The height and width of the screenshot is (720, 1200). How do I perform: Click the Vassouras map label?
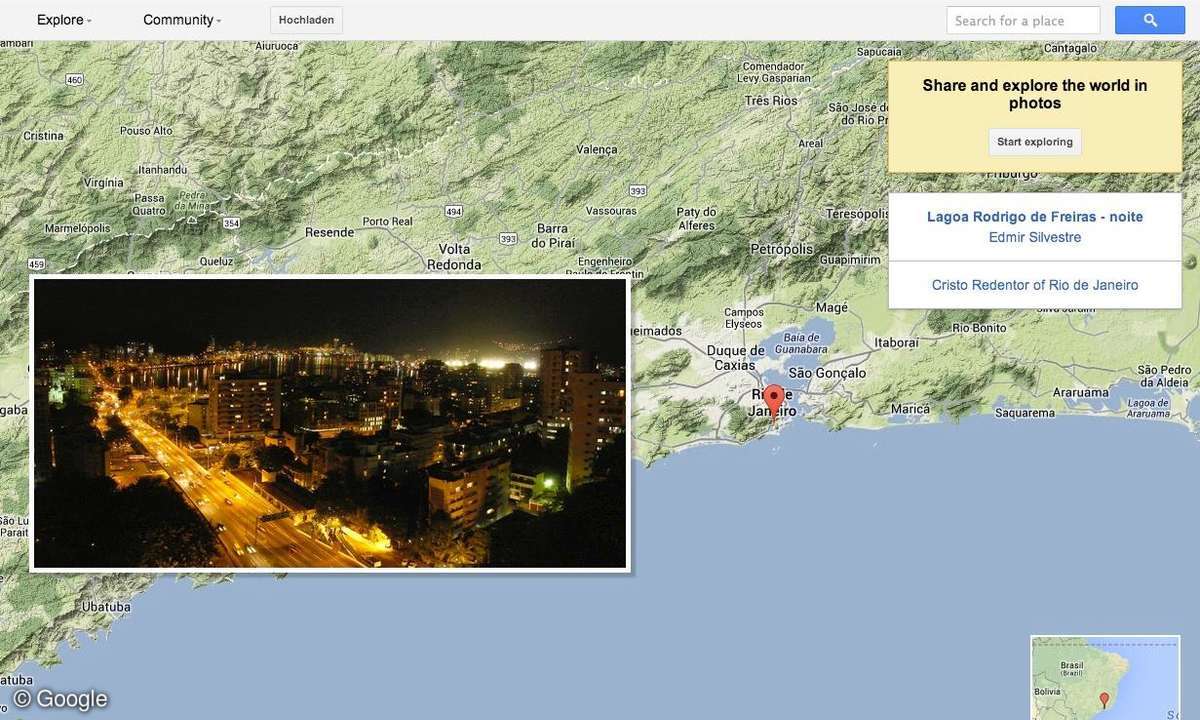611,212
